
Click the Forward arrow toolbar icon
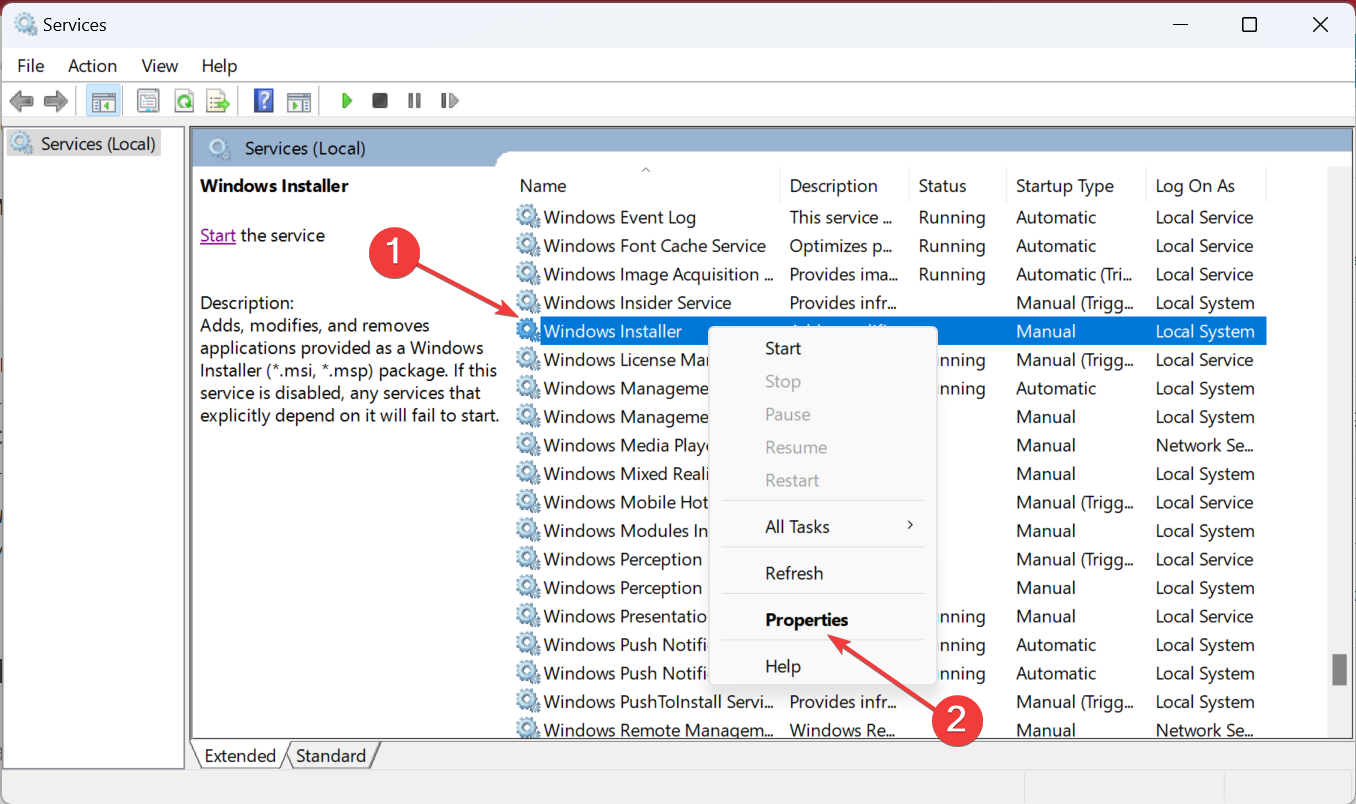point(56,101)
